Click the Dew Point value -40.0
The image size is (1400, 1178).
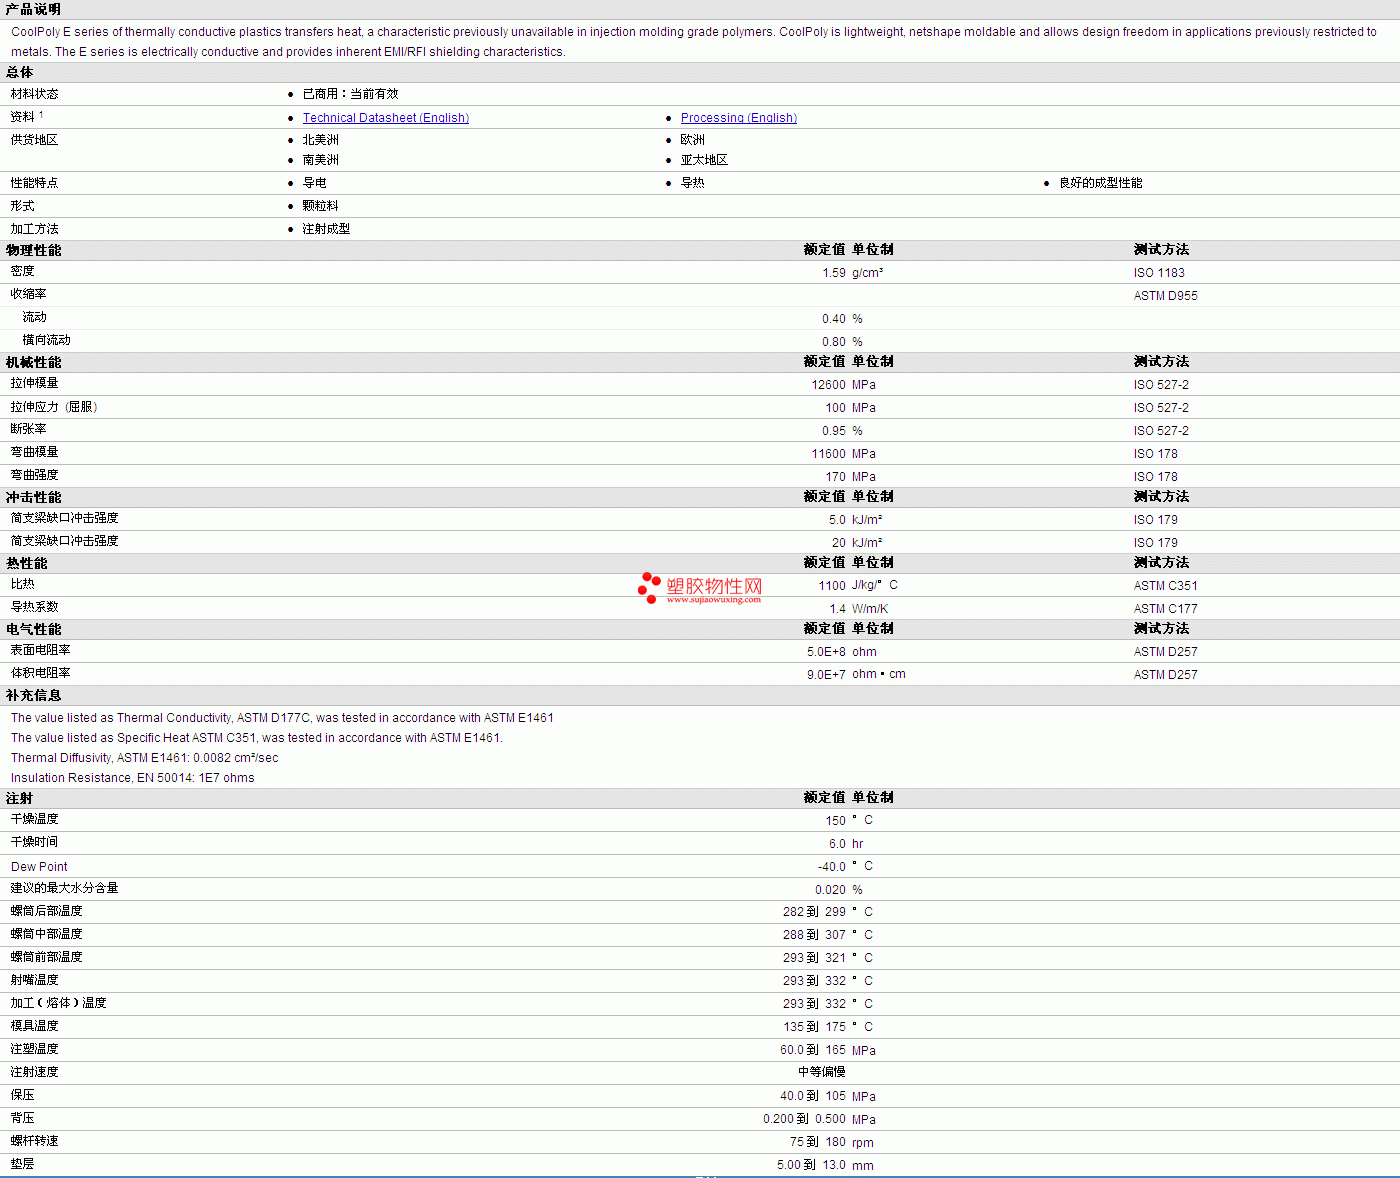click(831, 867)
